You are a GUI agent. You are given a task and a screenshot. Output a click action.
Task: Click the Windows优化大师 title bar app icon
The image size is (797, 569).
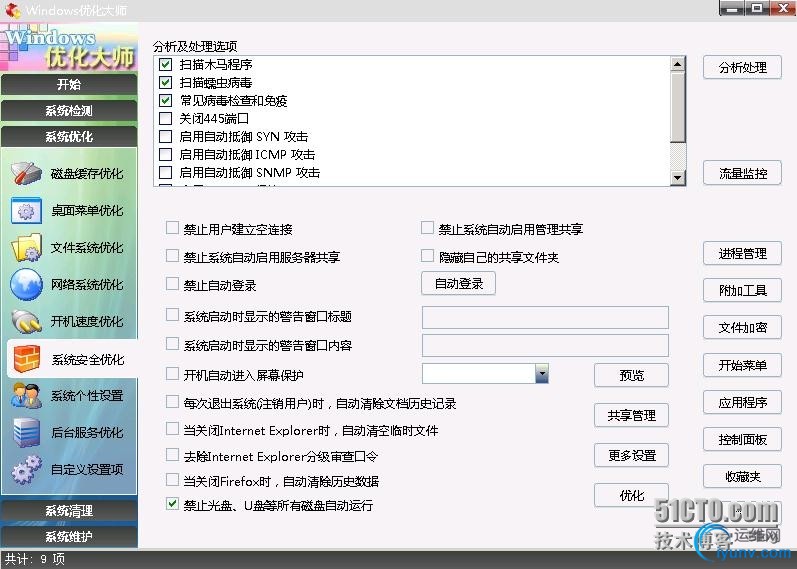click(12, 9)
